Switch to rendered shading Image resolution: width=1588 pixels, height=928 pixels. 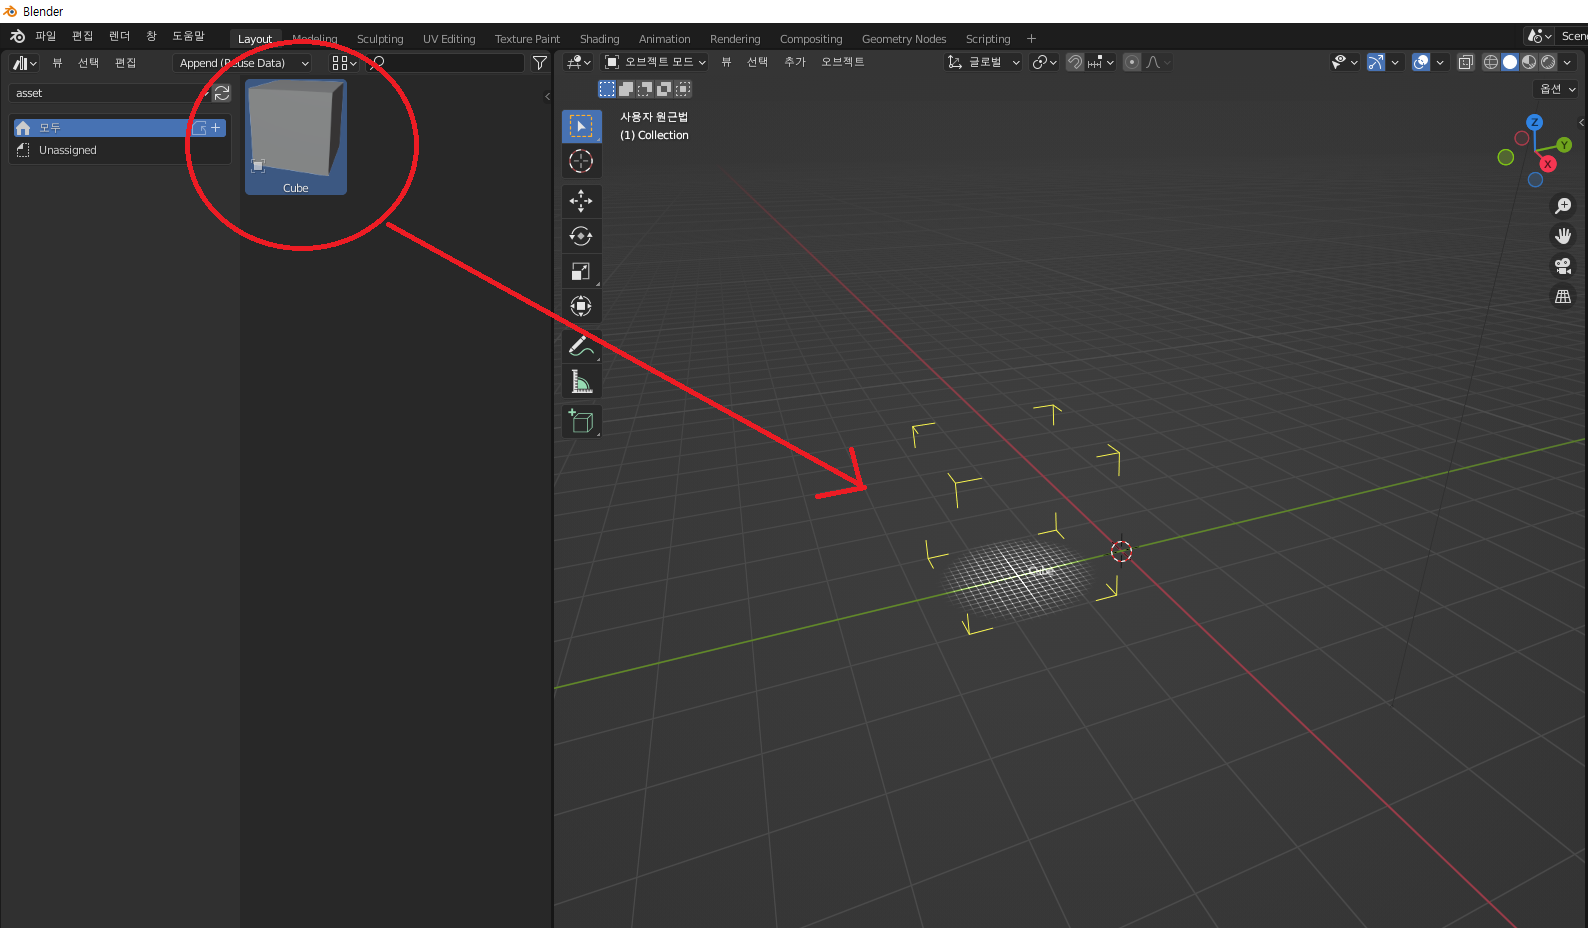pos(1548,62)
